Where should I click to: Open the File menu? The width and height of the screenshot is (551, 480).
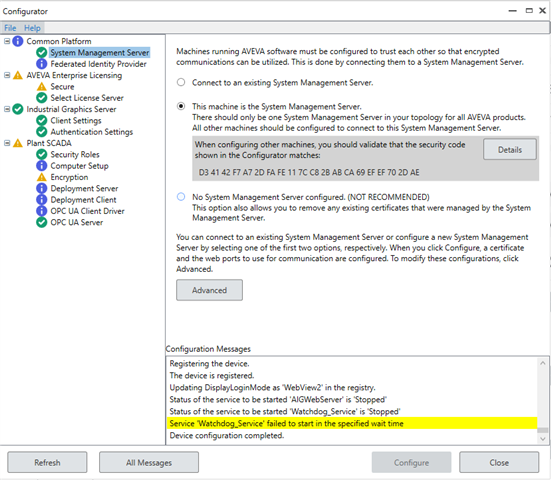(10, 28)
